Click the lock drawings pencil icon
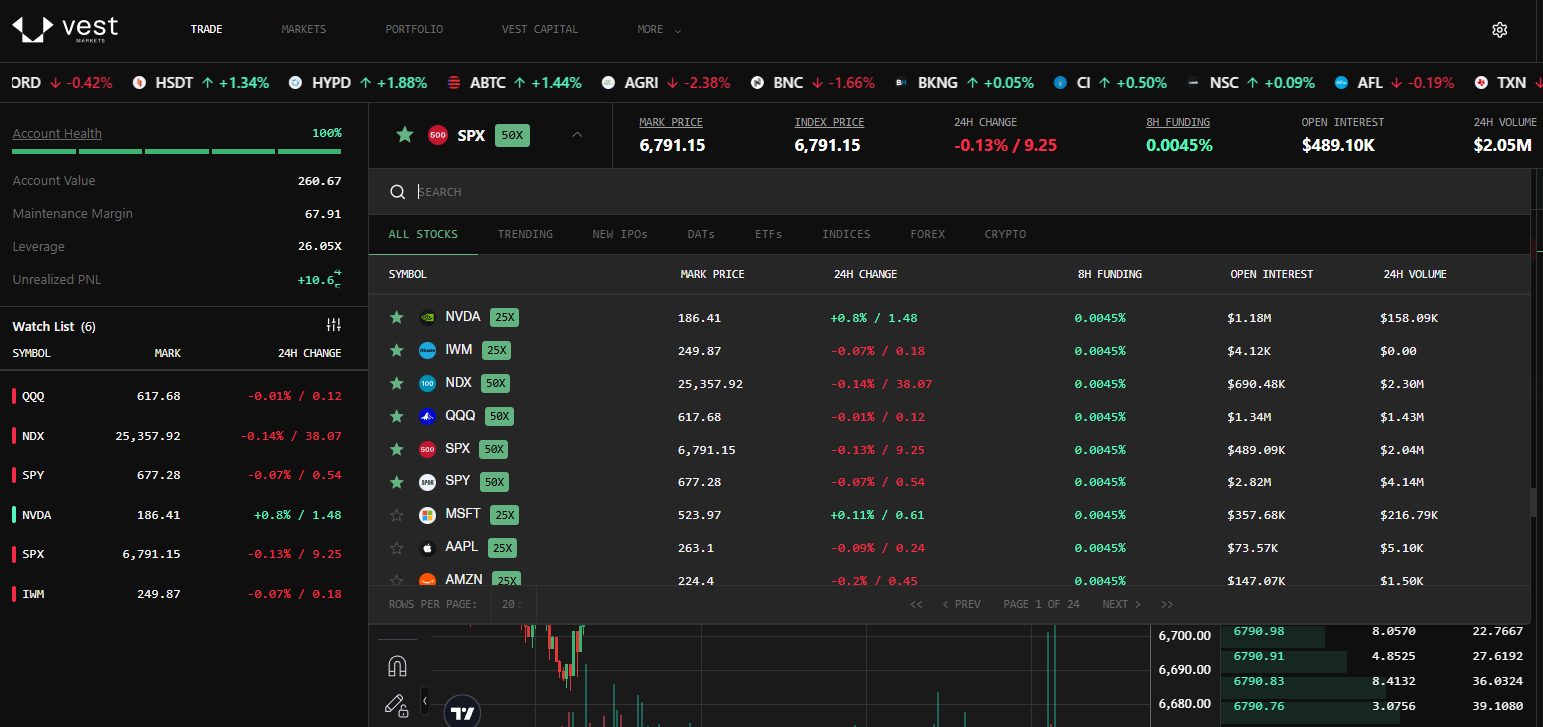Viewport: 1543px width, 727px height. (397, 705)
